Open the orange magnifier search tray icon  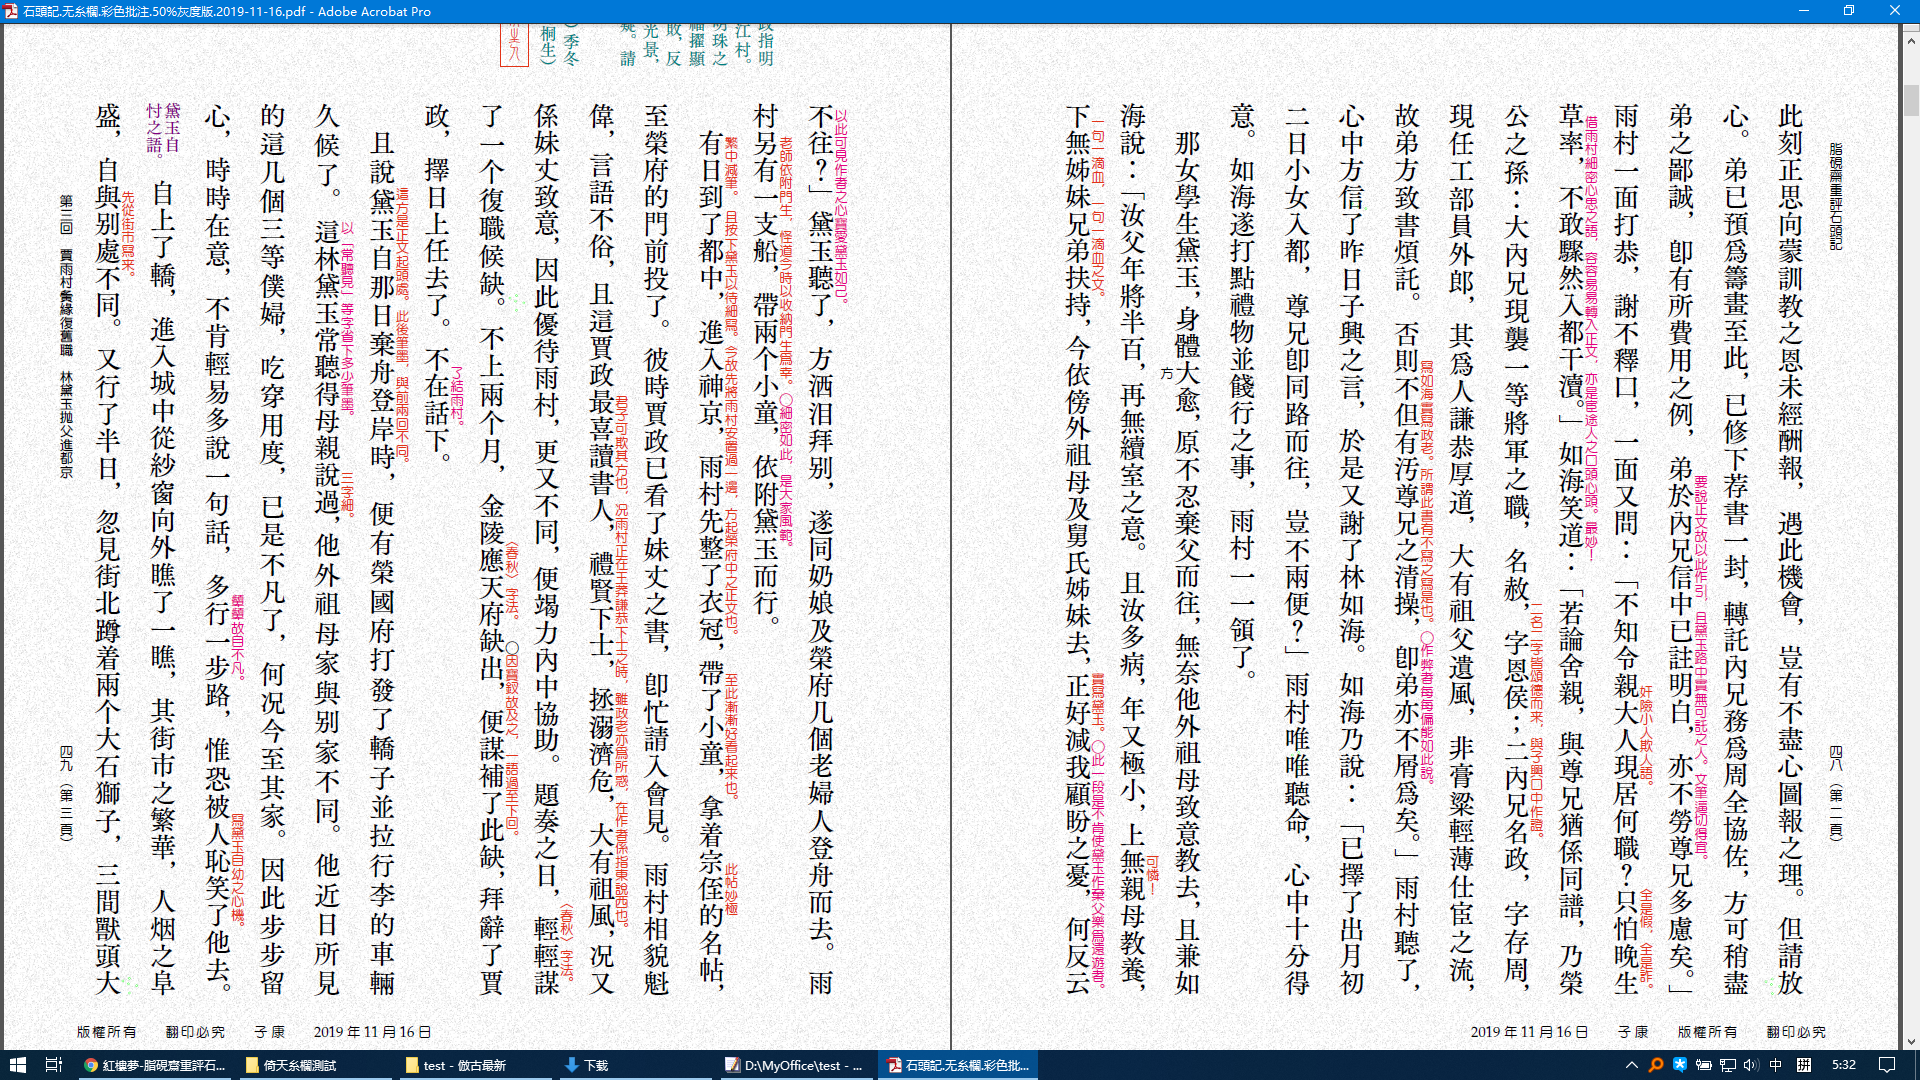point(1656,1065)
